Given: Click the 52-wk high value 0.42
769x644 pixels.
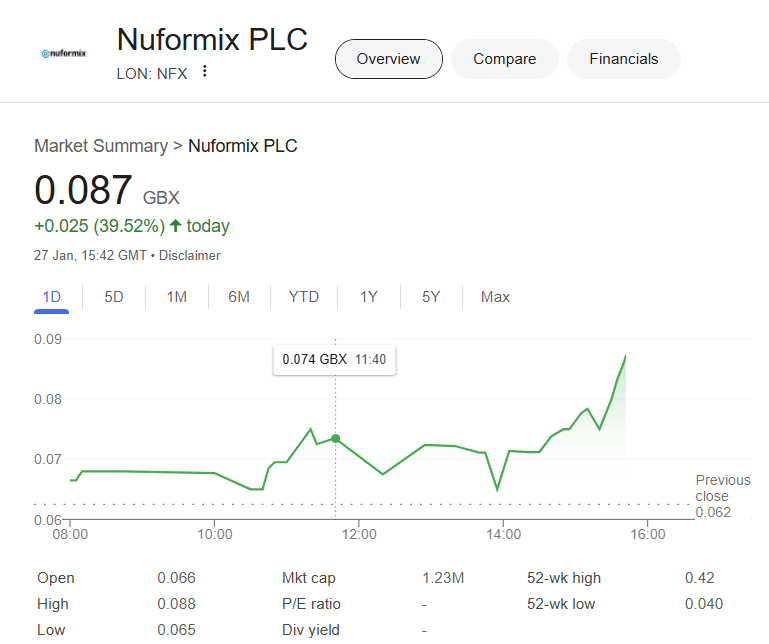Looking at the screenshot, I should coord(700,578).
